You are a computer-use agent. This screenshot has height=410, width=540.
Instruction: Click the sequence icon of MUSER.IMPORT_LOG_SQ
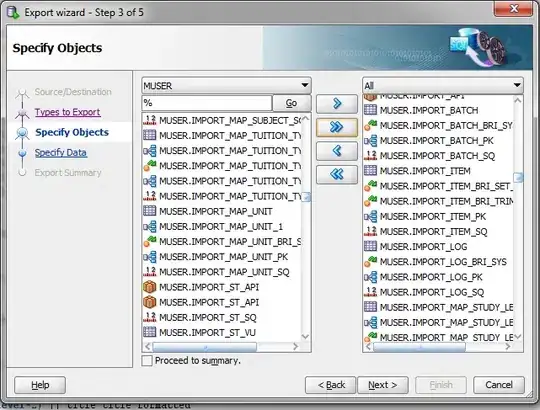tap(371, 292)
